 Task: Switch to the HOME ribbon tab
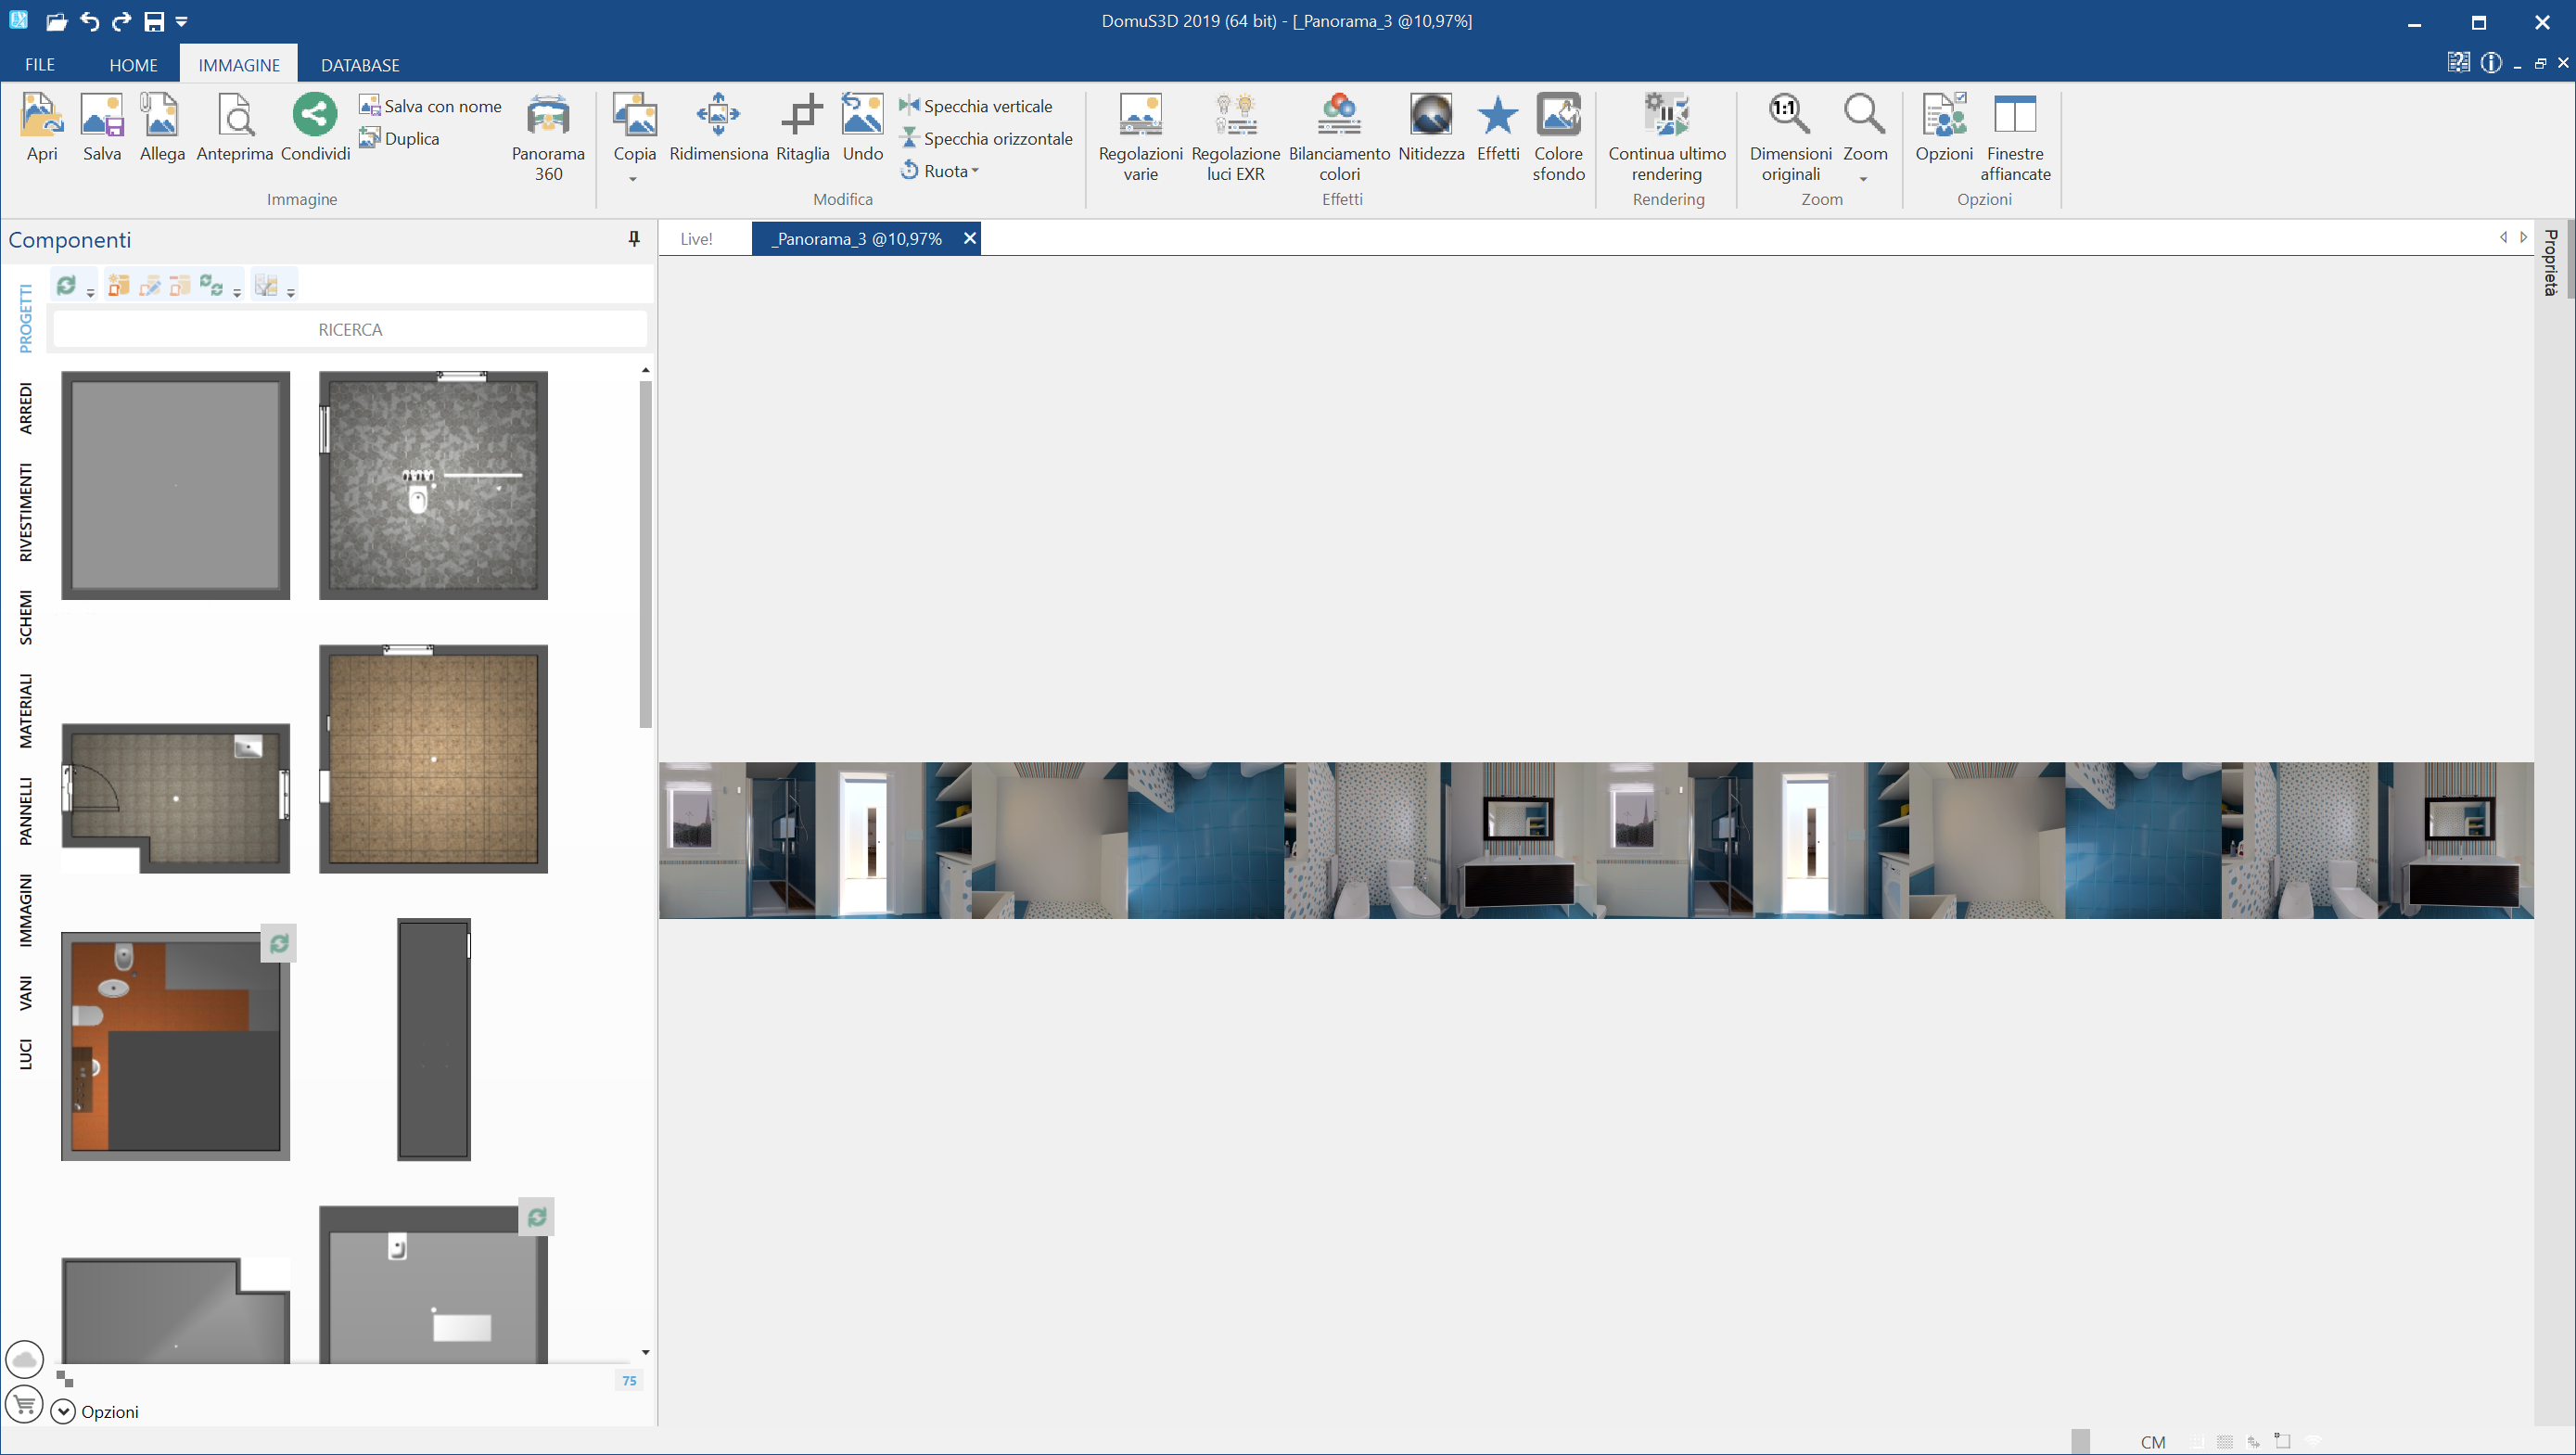click(x=133, y=64)
